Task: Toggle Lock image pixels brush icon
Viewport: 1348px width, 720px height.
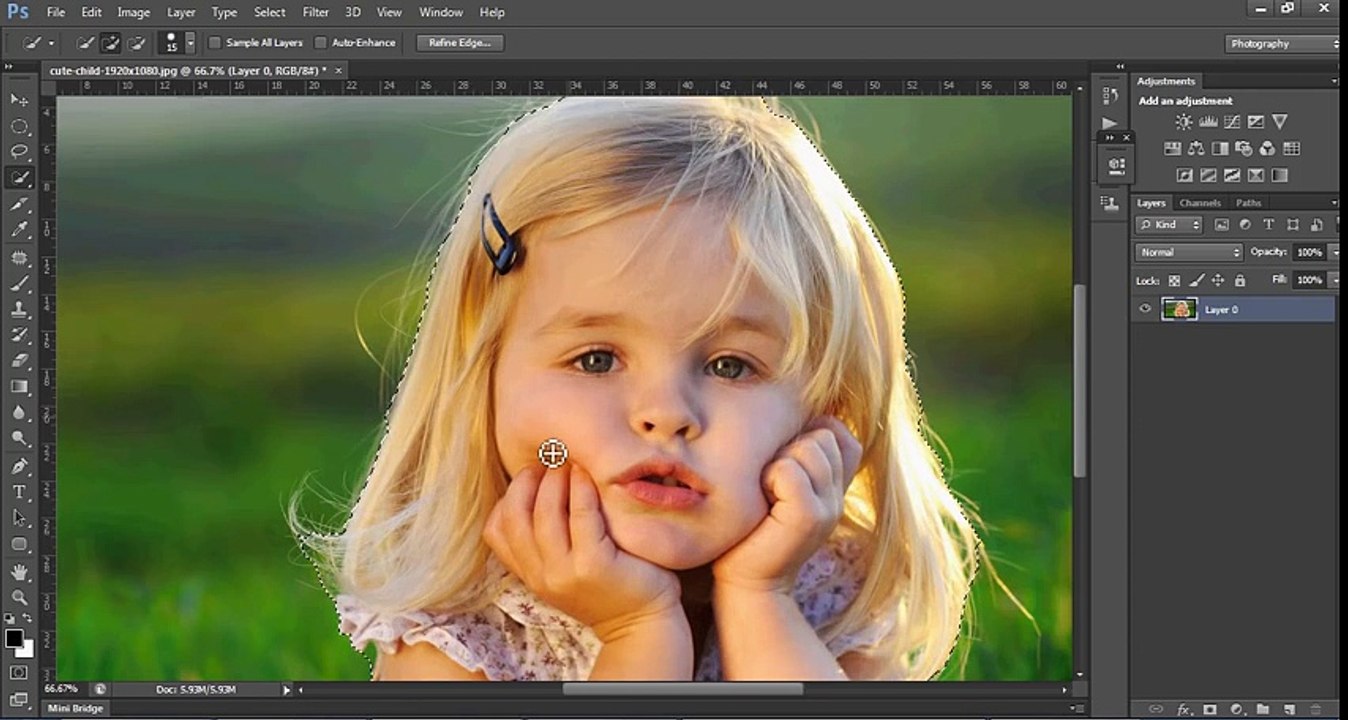Action: [1197, 281]
